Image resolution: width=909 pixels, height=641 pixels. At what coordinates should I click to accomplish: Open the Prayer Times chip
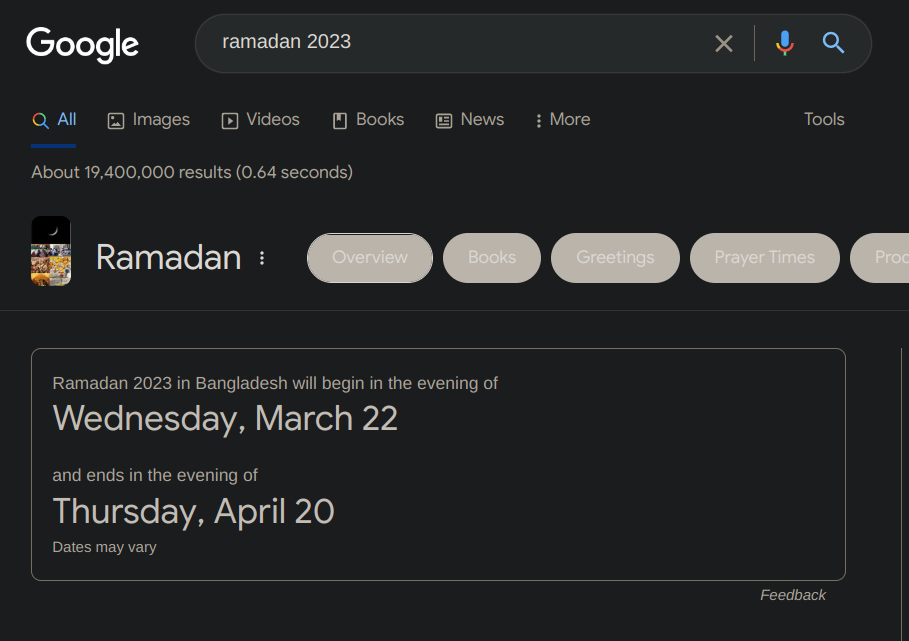764,258
